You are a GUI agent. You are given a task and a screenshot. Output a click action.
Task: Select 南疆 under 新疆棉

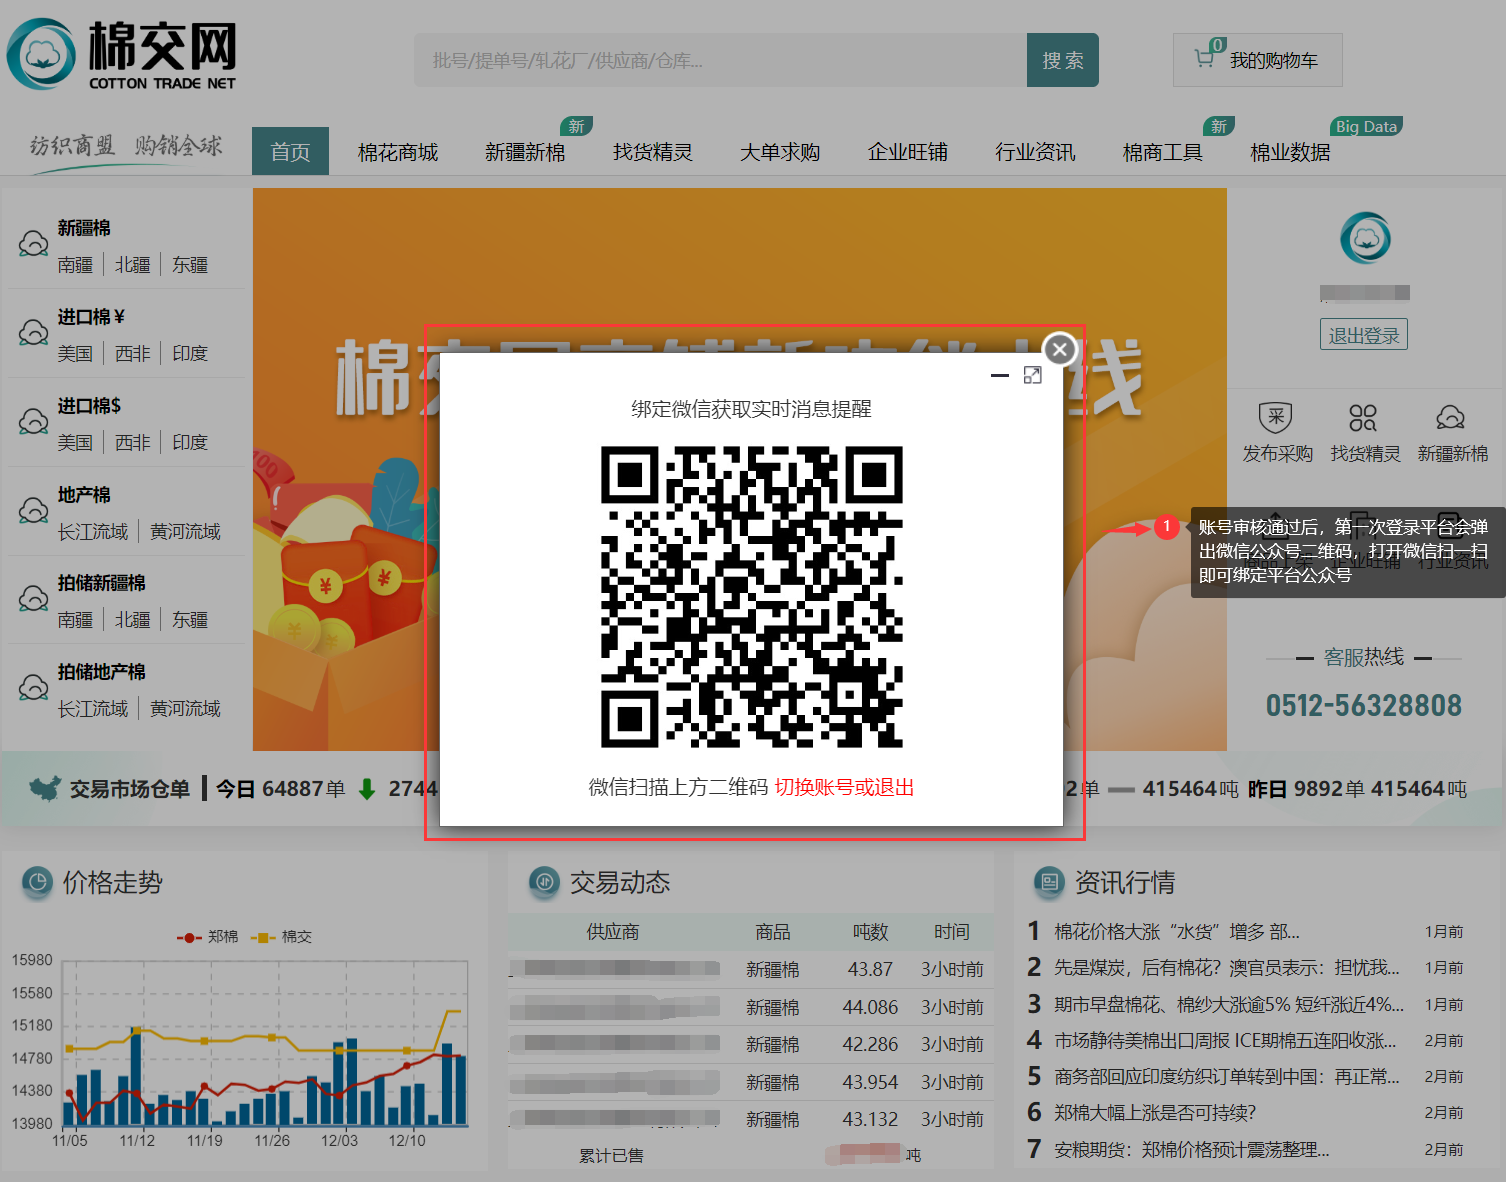tap(75, 265)
